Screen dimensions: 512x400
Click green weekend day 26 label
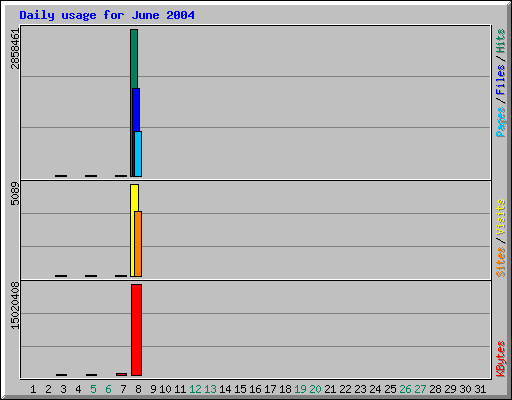(x=405, y=389)
